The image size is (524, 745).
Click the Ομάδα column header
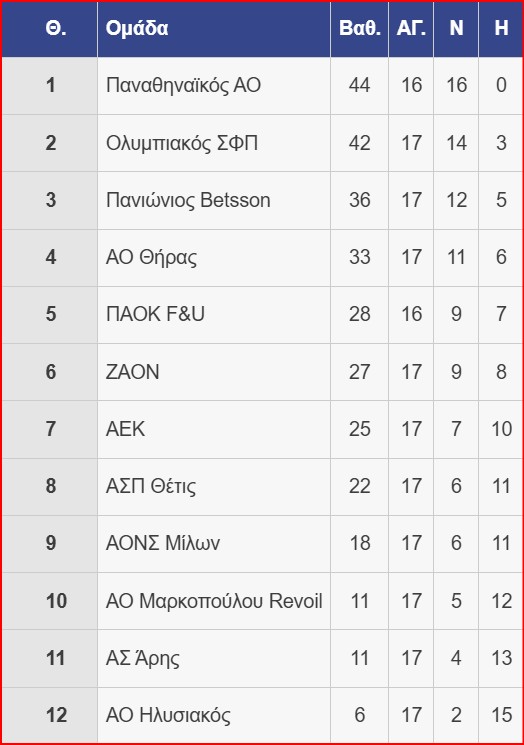click(137, 28)
